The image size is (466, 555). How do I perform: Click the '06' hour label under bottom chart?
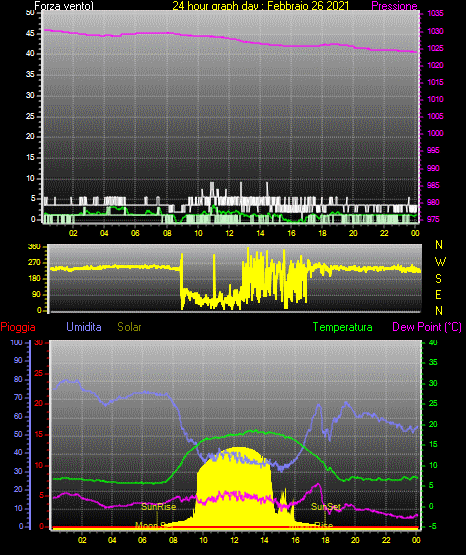[142, 540]
